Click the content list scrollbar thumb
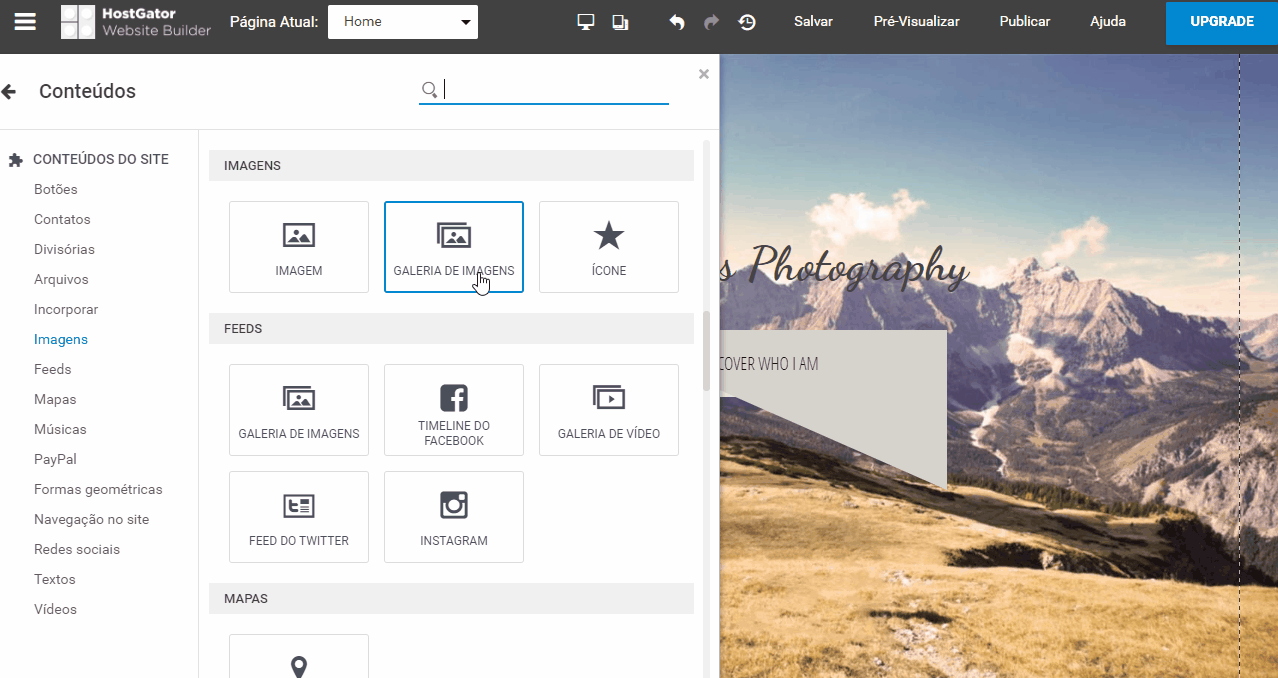1278x678 pixels. (x=707, y=350)
